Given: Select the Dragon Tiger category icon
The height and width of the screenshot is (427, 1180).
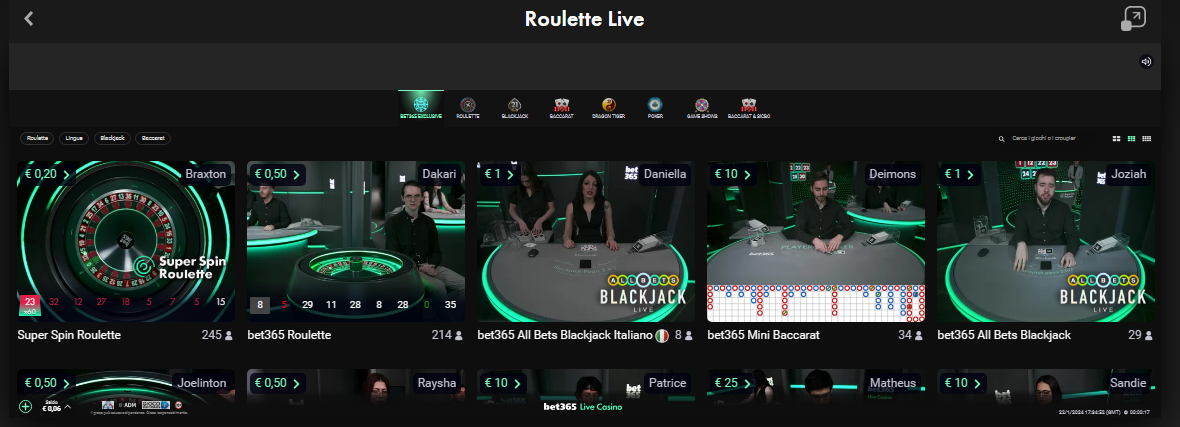Looking at the screenshot, I should coord(608,105).
